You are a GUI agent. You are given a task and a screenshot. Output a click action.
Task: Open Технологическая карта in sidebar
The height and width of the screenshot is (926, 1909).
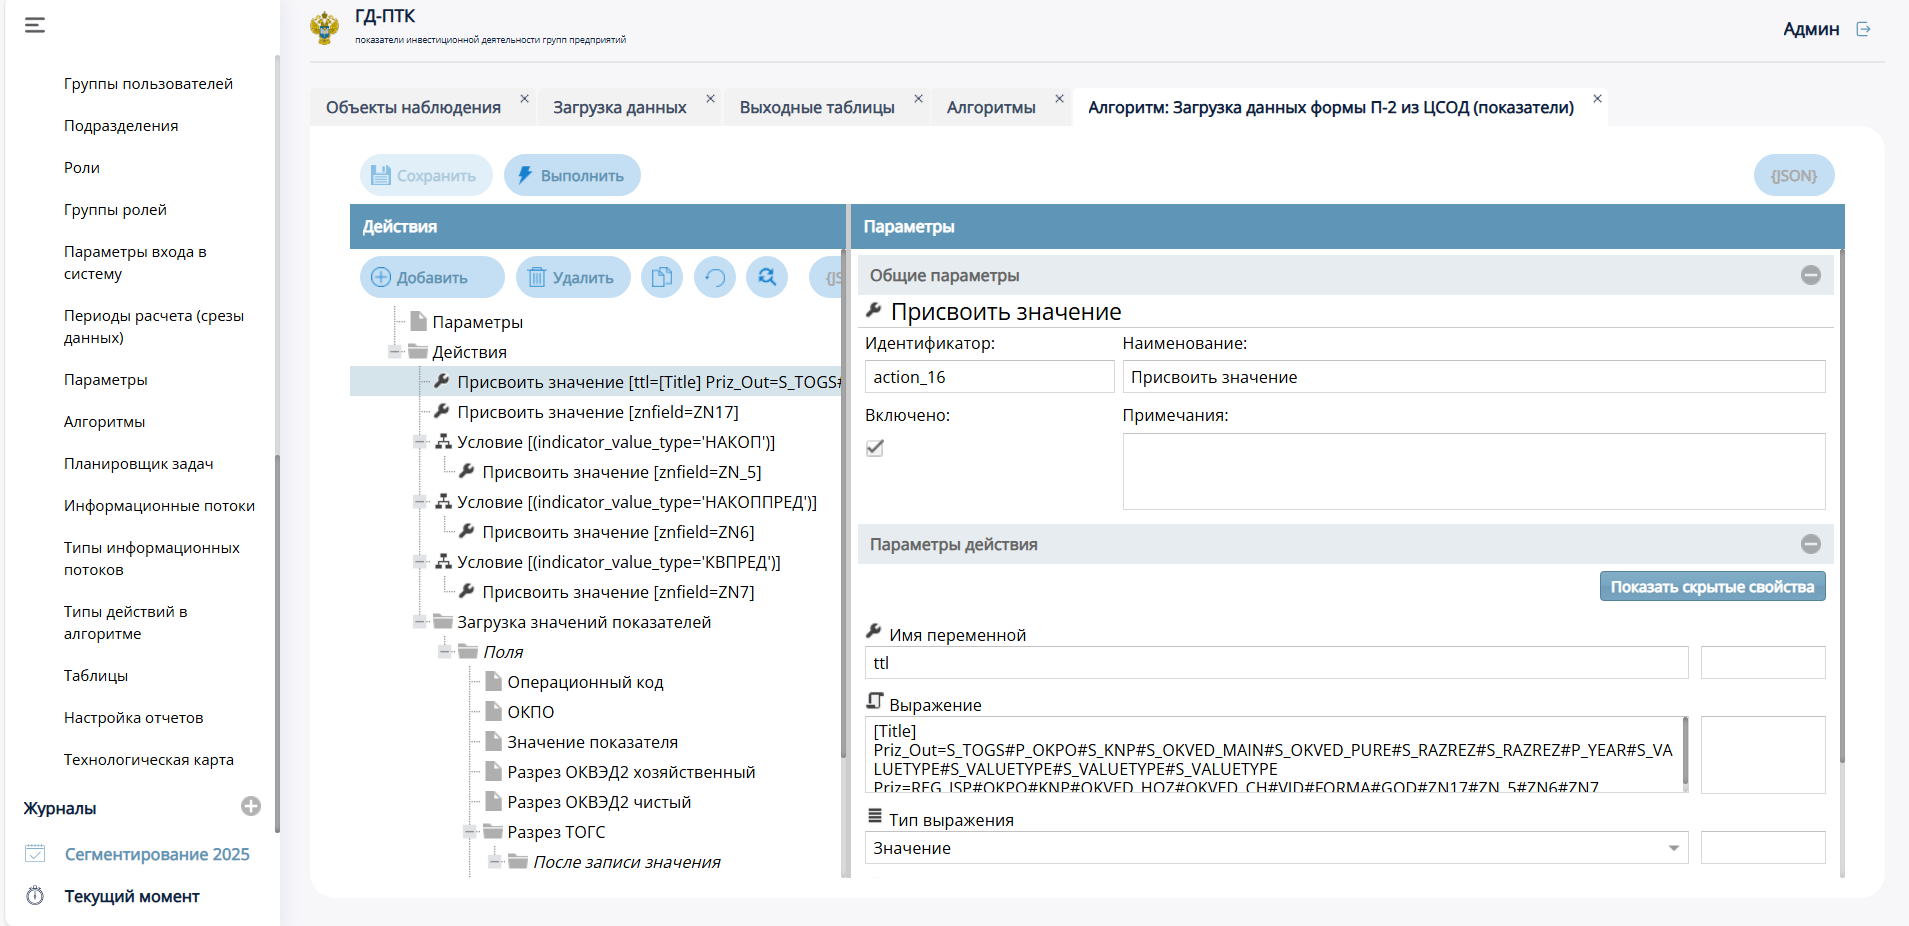pos(149,760)
